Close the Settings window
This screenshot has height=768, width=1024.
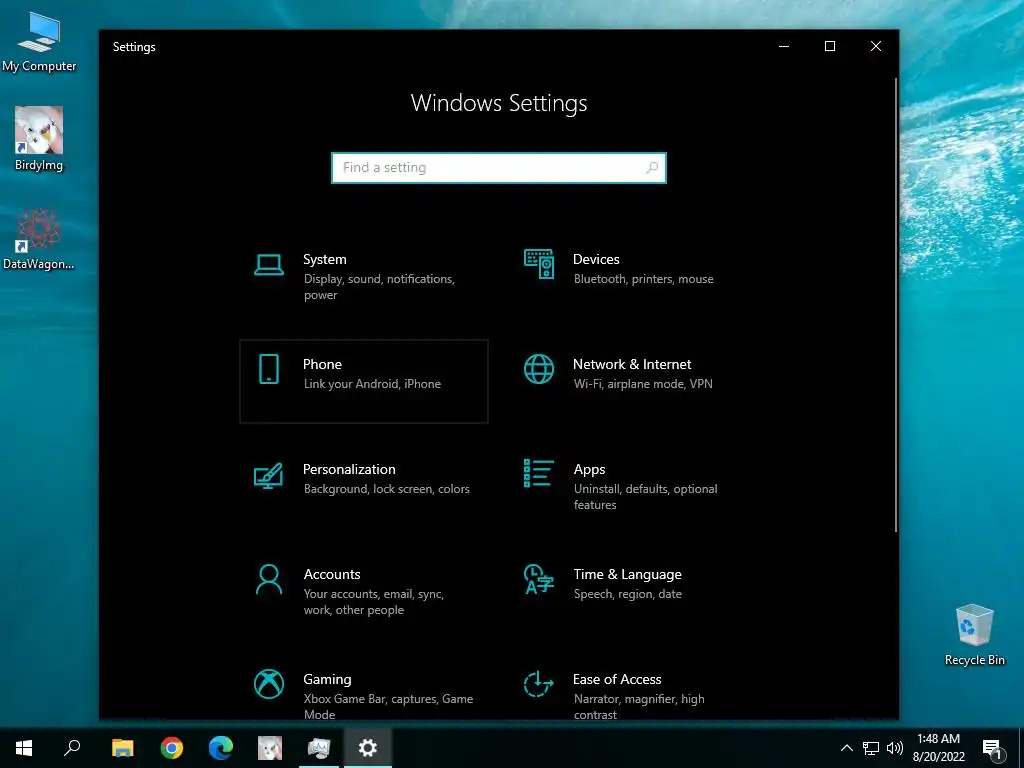click(876, 46)
